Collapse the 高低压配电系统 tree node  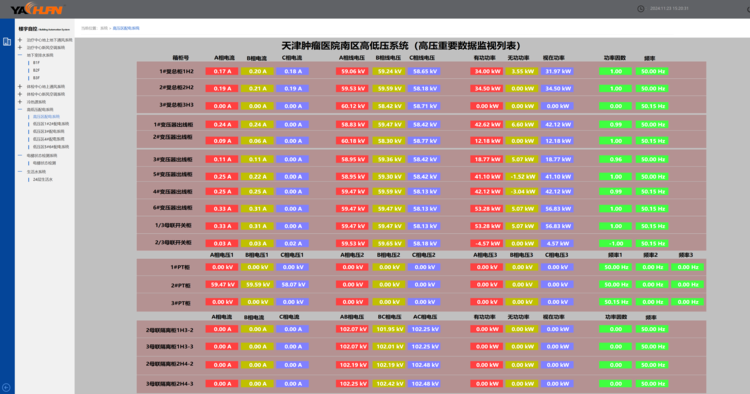click(20, 109)
